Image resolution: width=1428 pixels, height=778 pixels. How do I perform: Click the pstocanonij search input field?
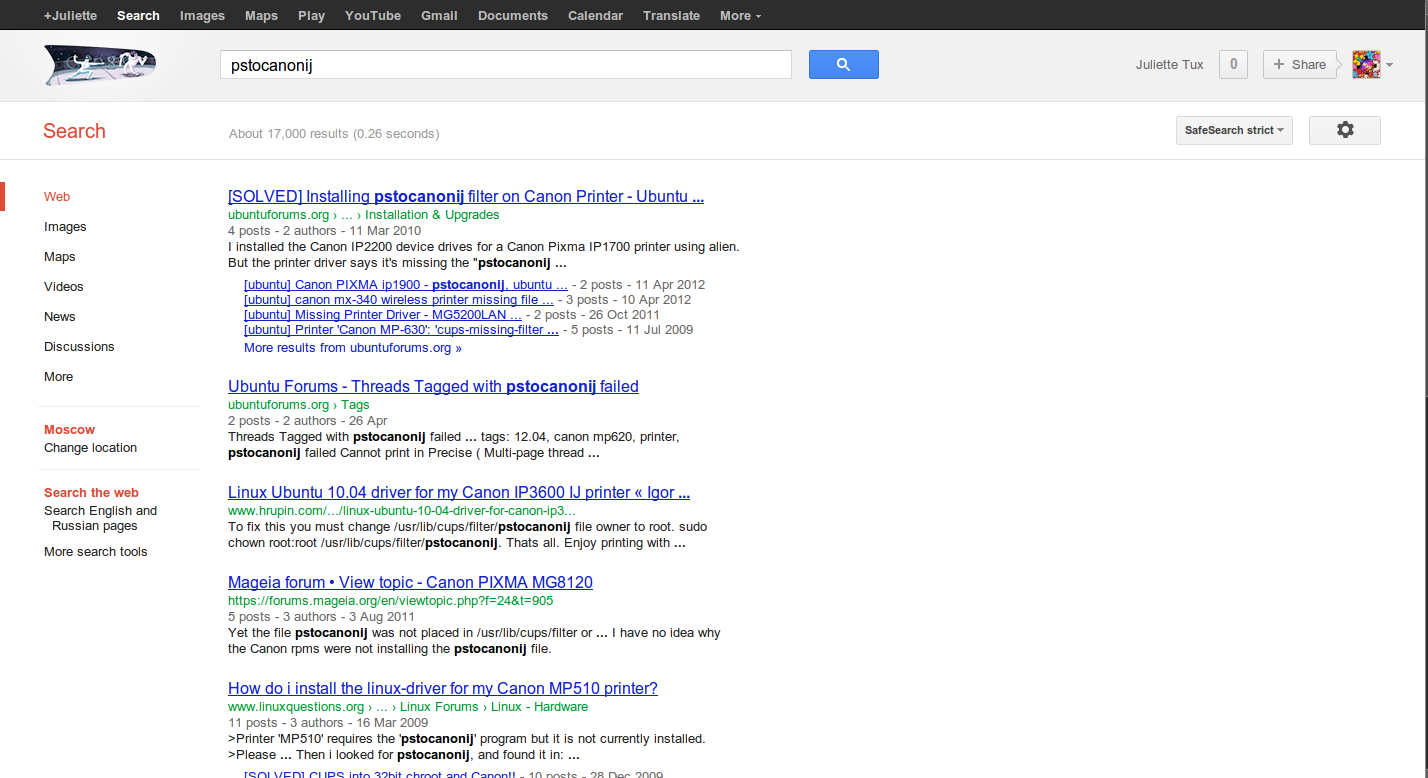pyautogui.click(x=506, y=64)
